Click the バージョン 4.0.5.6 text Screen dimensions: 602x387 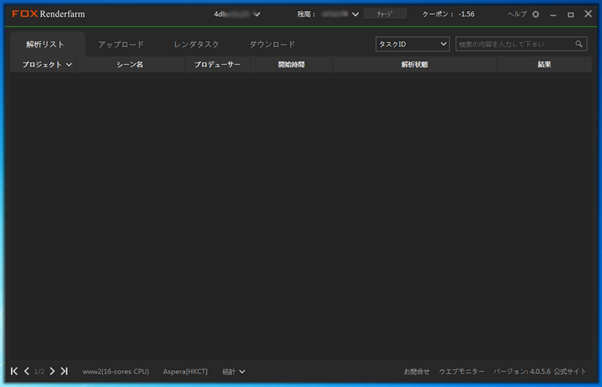tap(522, 371)
